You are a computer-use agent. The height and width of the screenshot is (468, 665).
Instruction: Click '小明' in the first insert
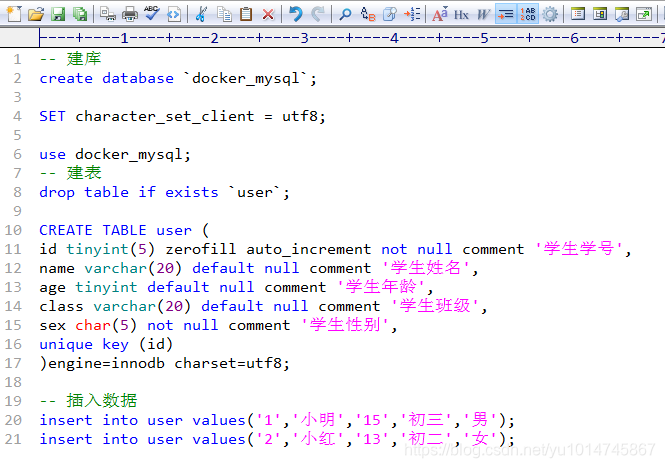tap(318, 420)
